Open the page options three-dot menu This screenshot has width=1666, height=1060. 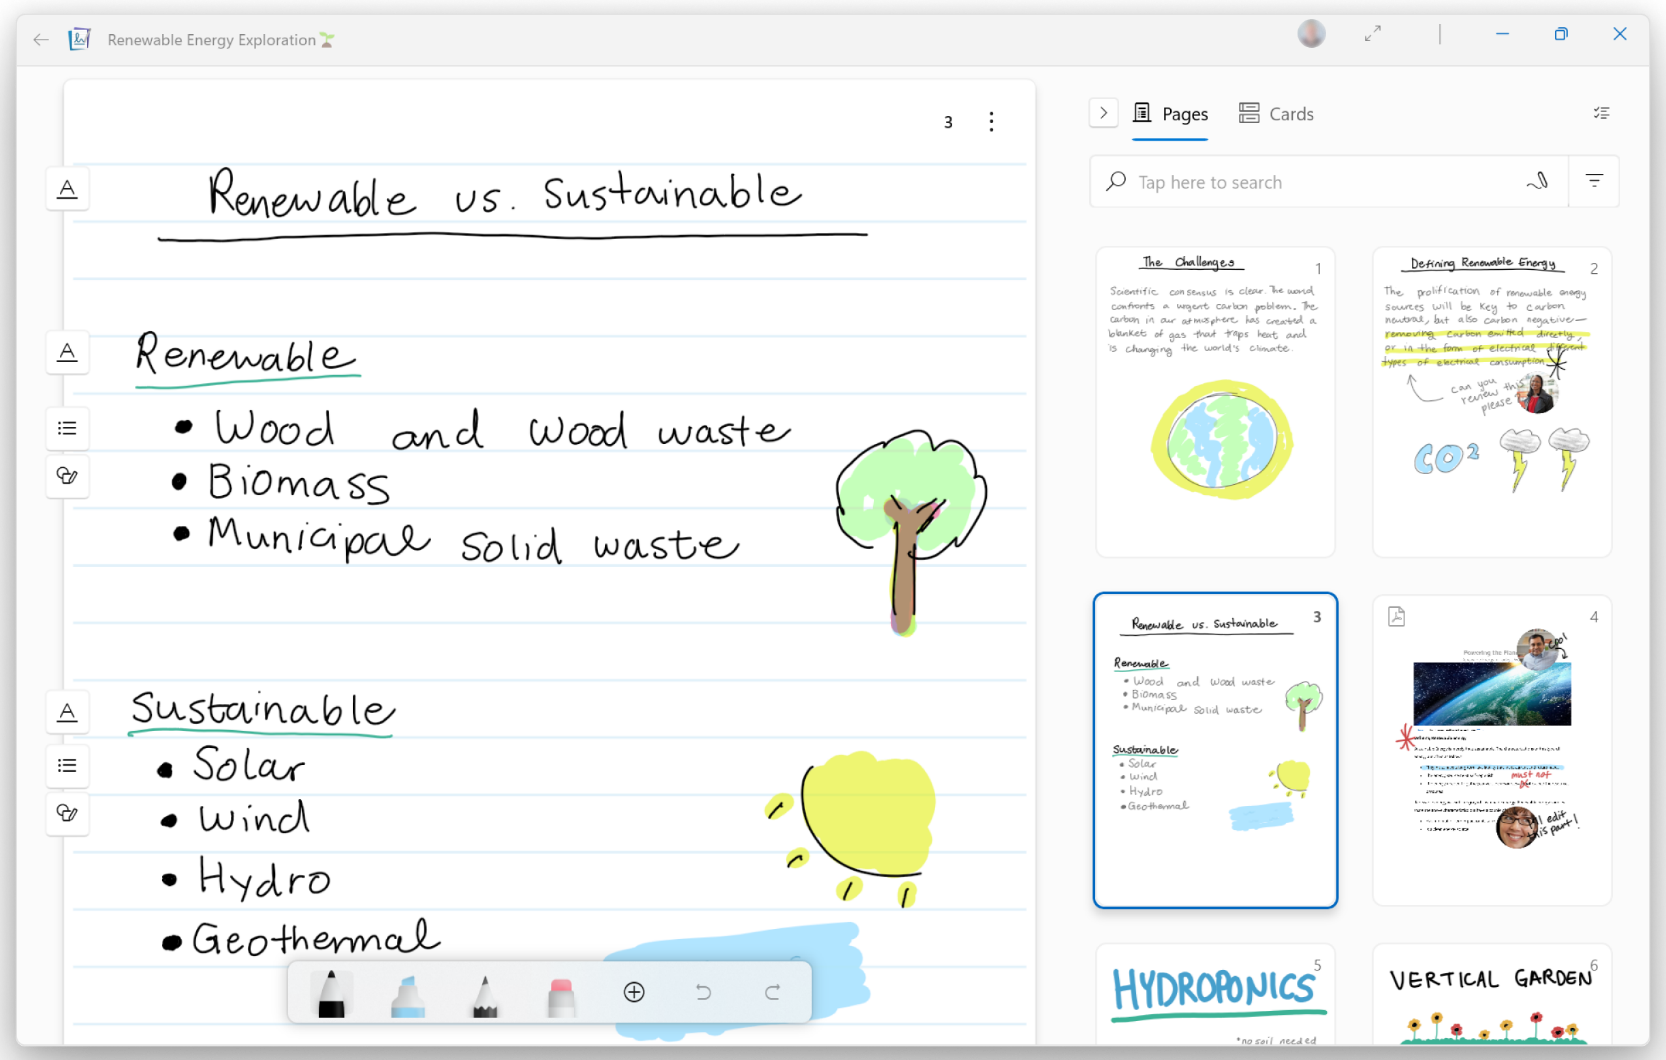(x=991, y=122)
